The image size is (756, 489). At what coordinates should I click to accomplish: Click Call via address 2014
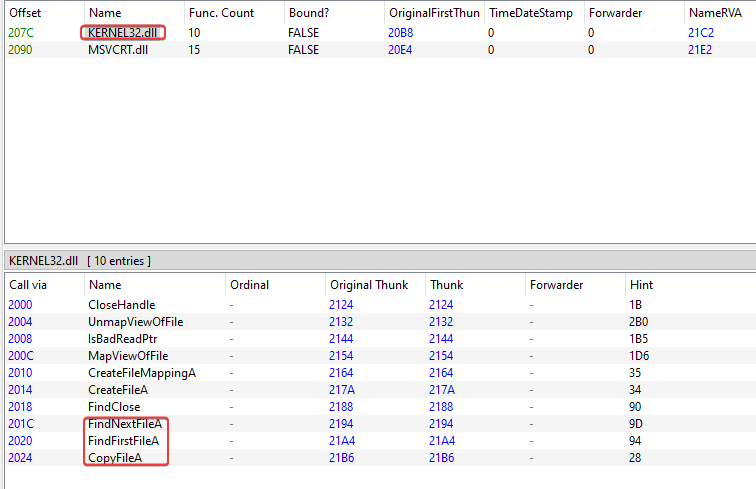point(20,390)
